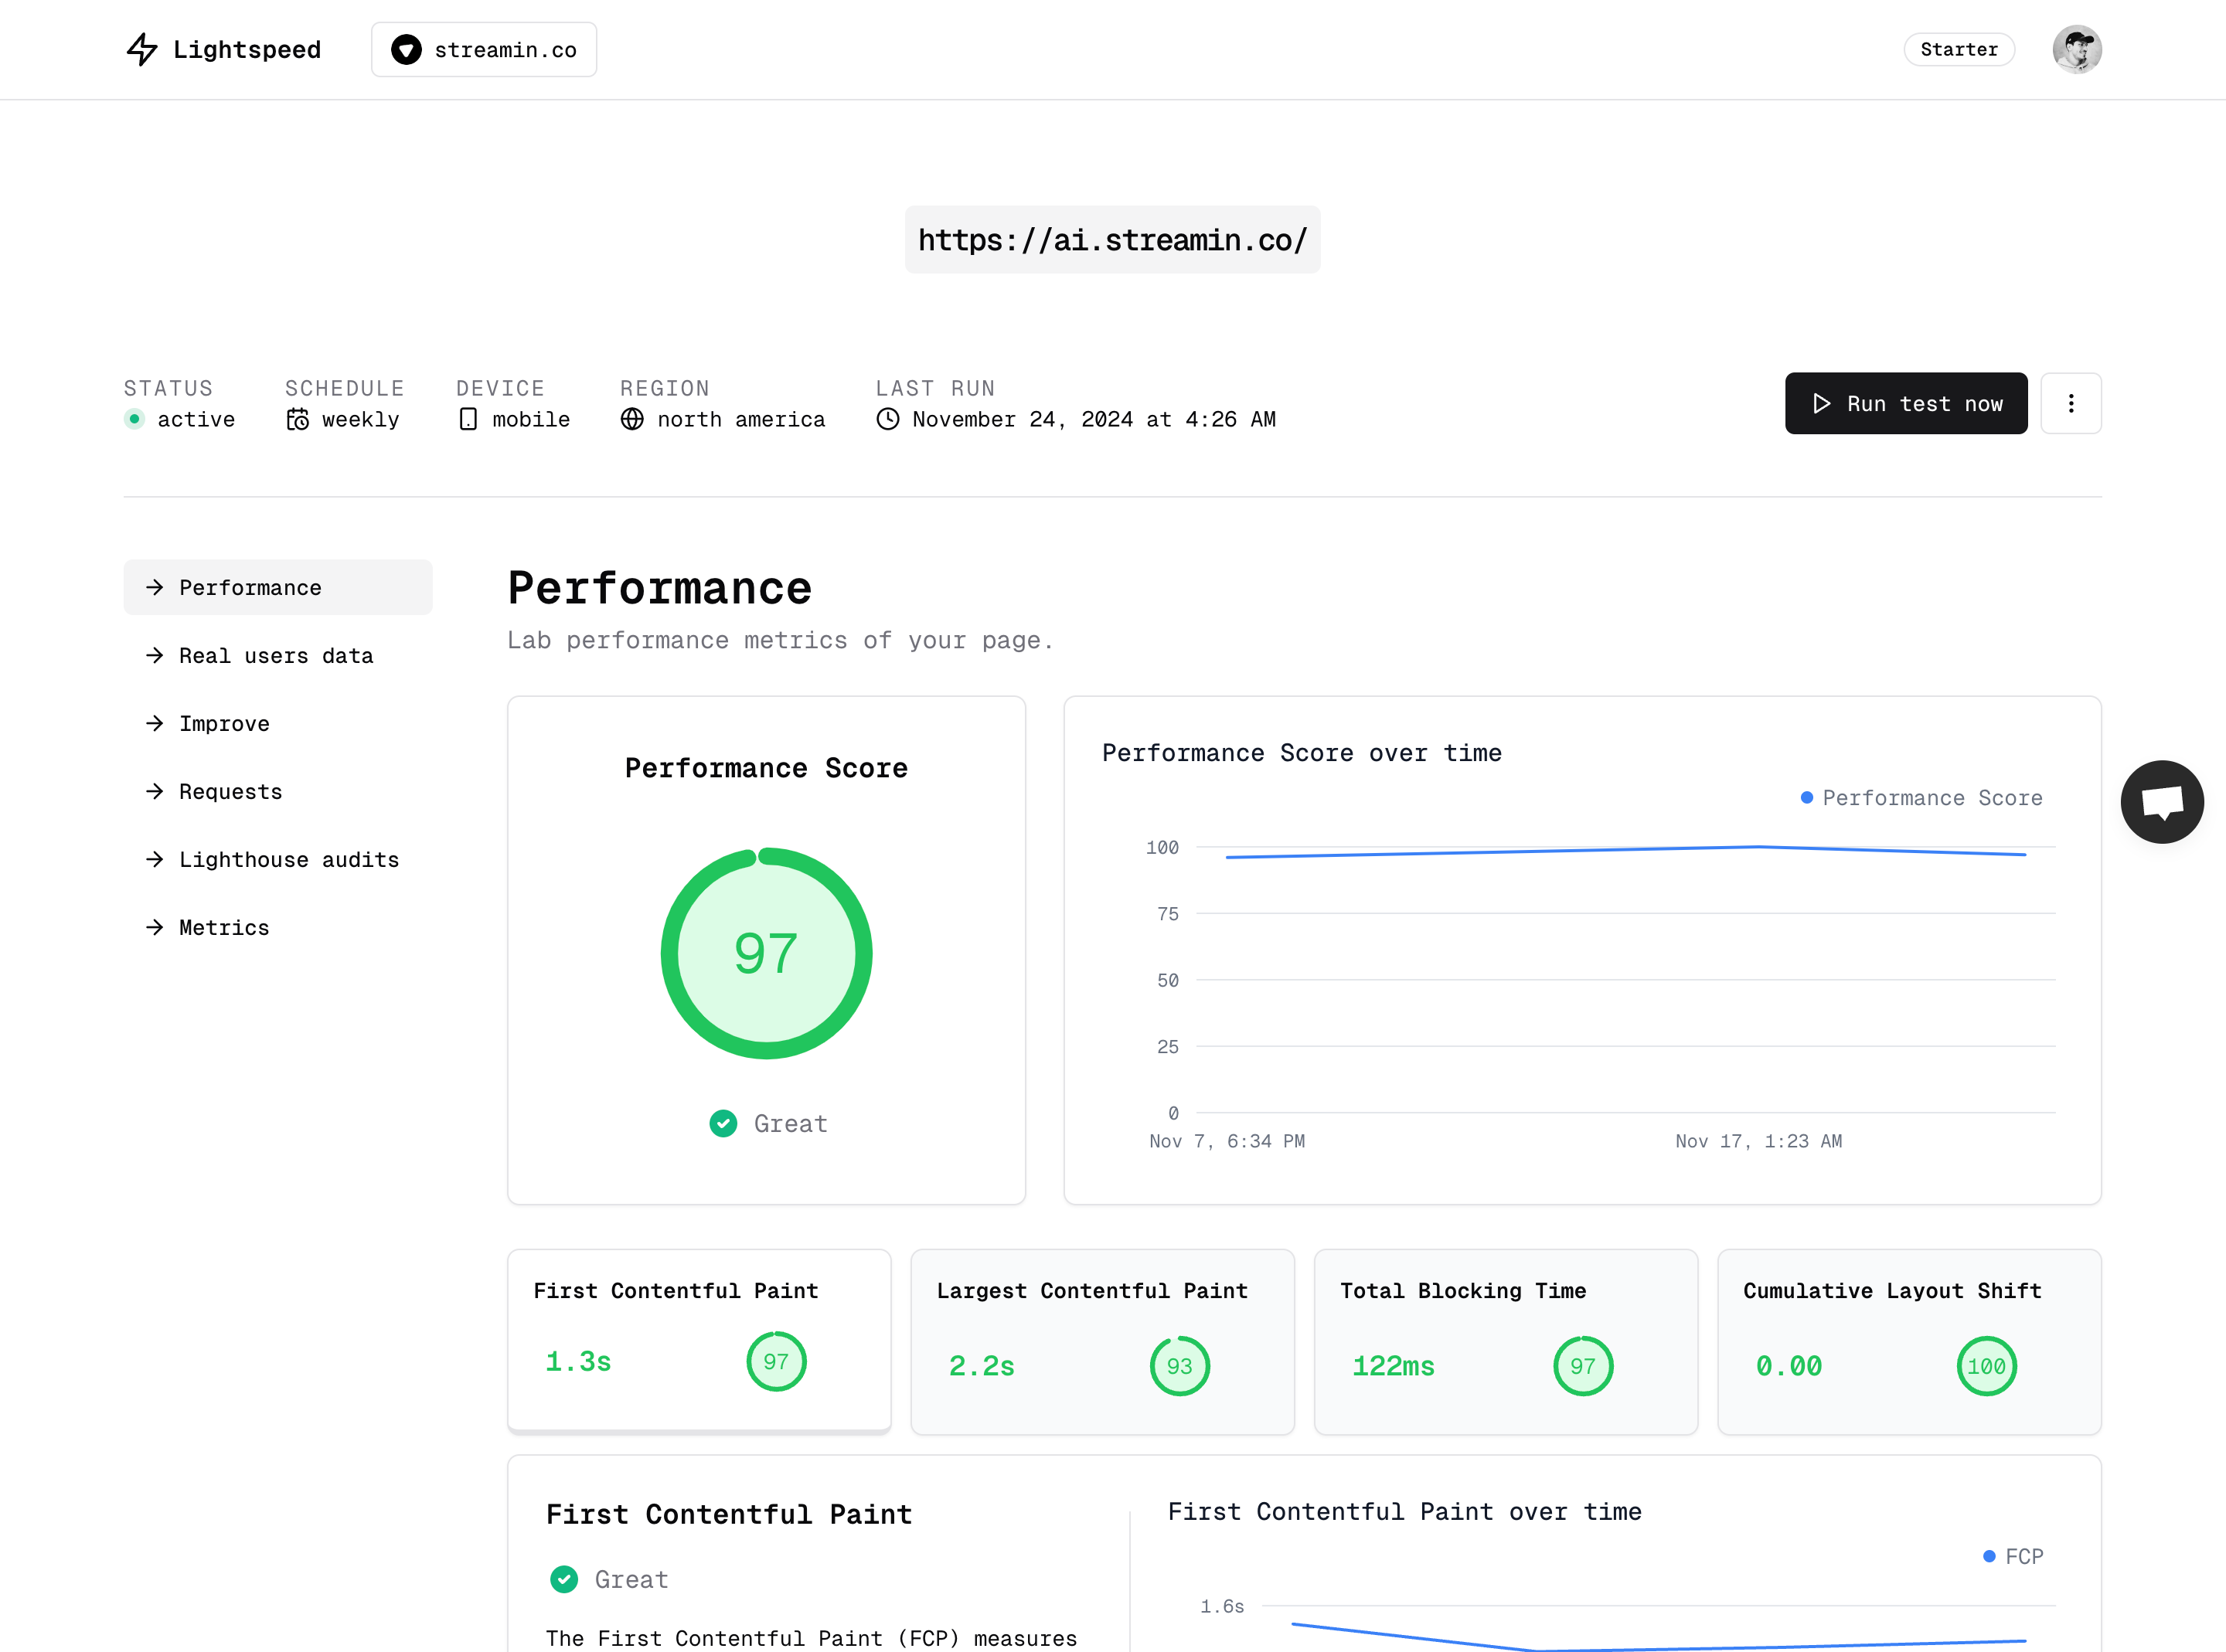This screenshot has height=1652, width=2226.
Task: Select the Largest Contentful Paint card
Action: [1102, 1341]
